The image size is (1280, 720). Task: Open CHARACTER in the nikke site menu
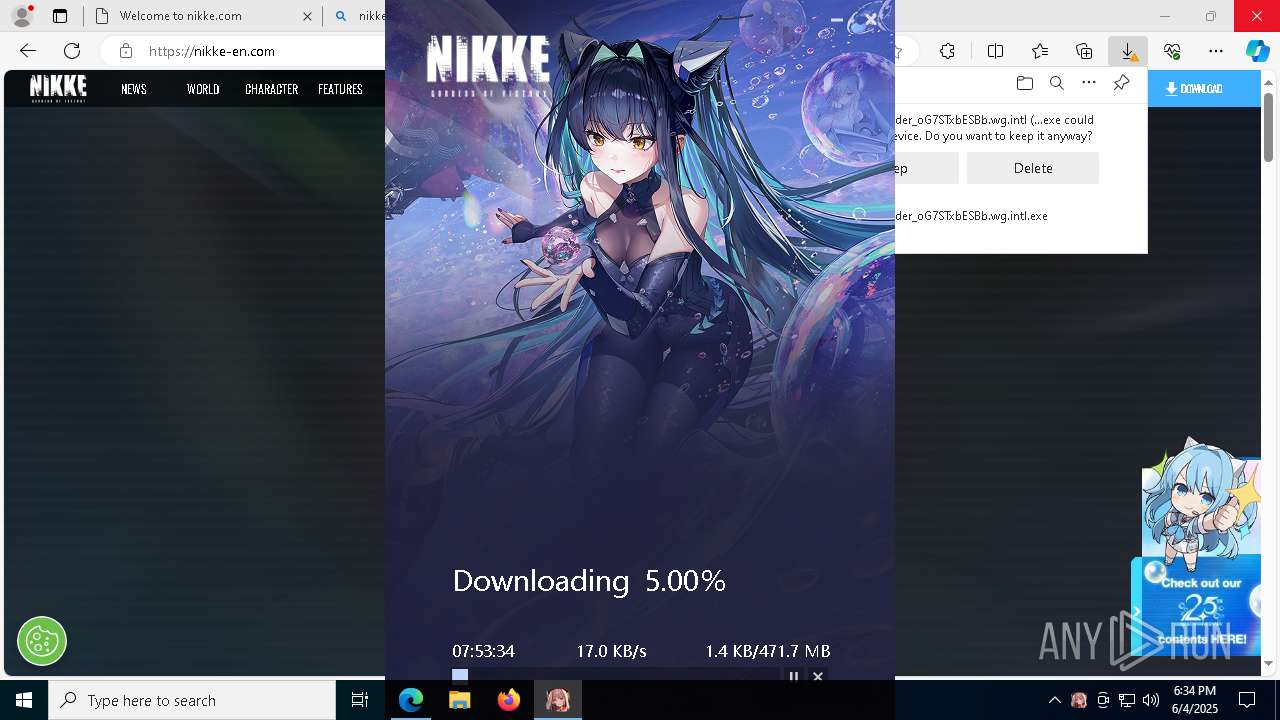click(x=272, y=89)
